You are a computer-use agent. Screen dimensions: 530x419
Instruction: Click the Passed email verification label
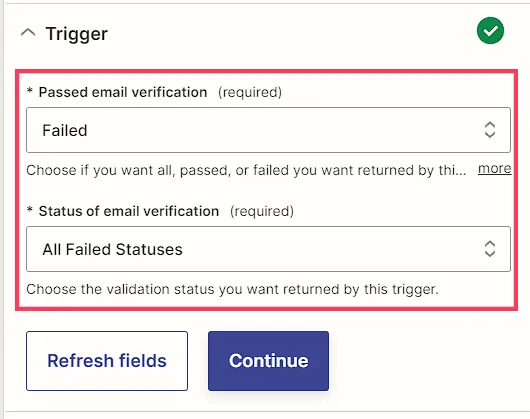click(x=123, y=92)
